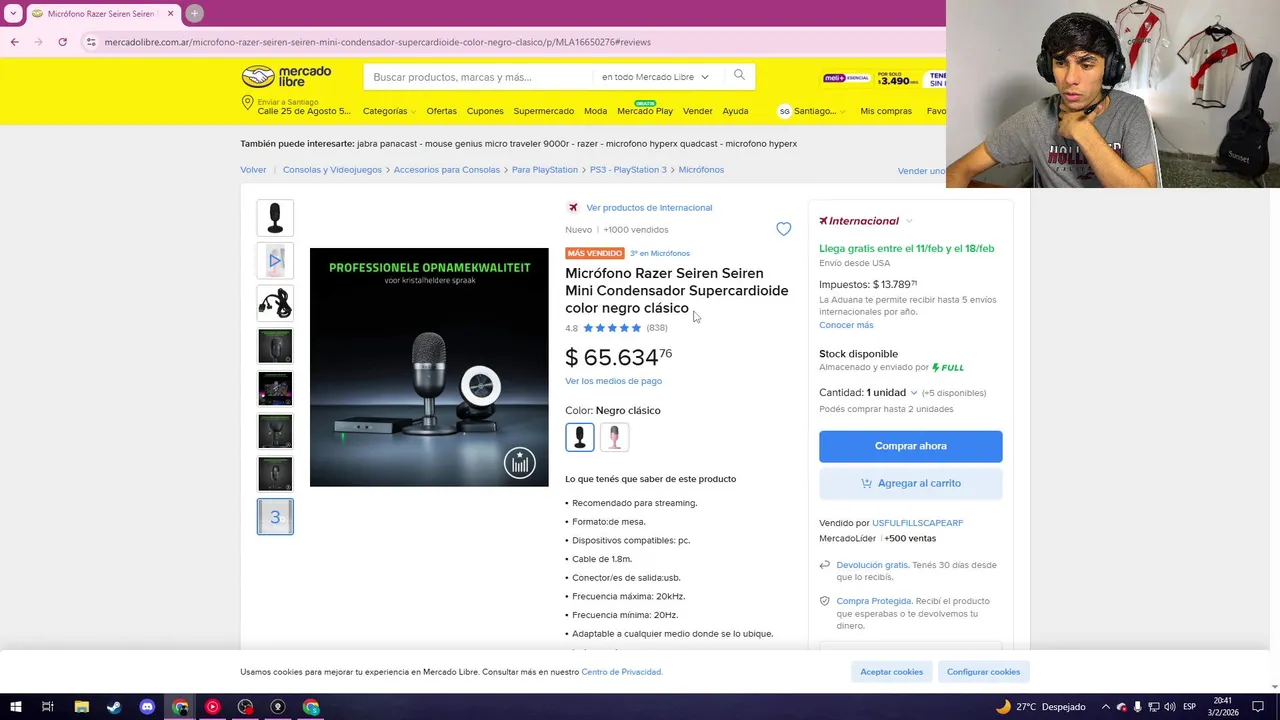Open the Supermercado menu item
Image resolution: width=1280 pixels, height=720 pixels.
click(544, 111)
